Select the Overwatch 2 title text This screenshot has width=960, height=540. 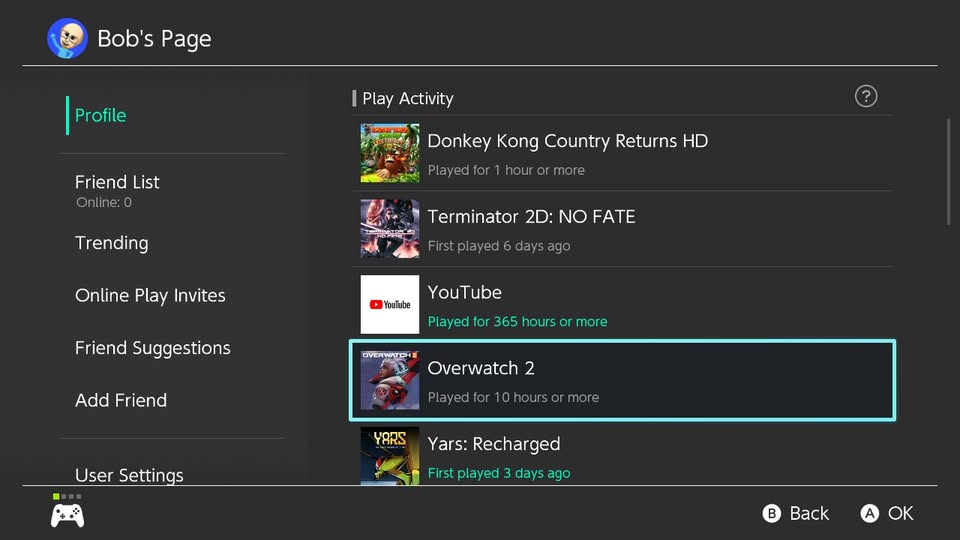click(x=481, y=368)
